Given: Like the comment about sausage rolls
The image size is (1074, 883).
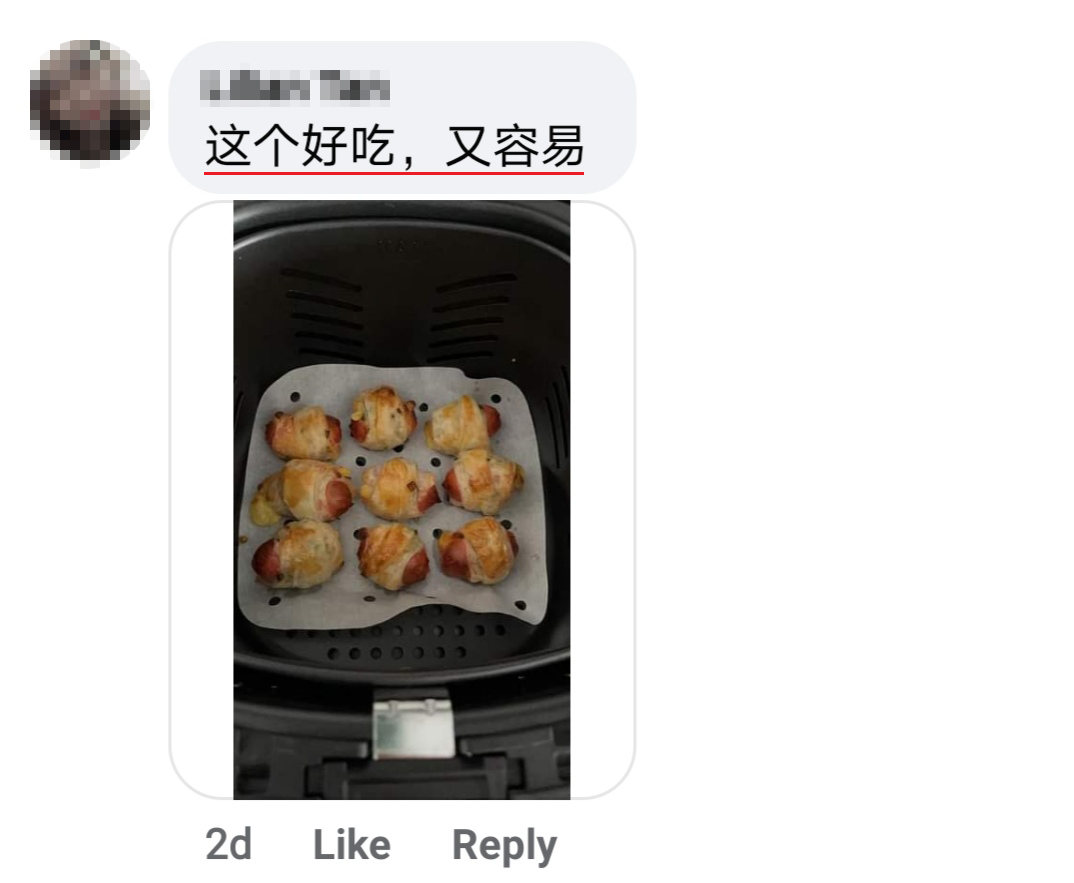Looking at the screenshot, I should (x=351, y=844).
